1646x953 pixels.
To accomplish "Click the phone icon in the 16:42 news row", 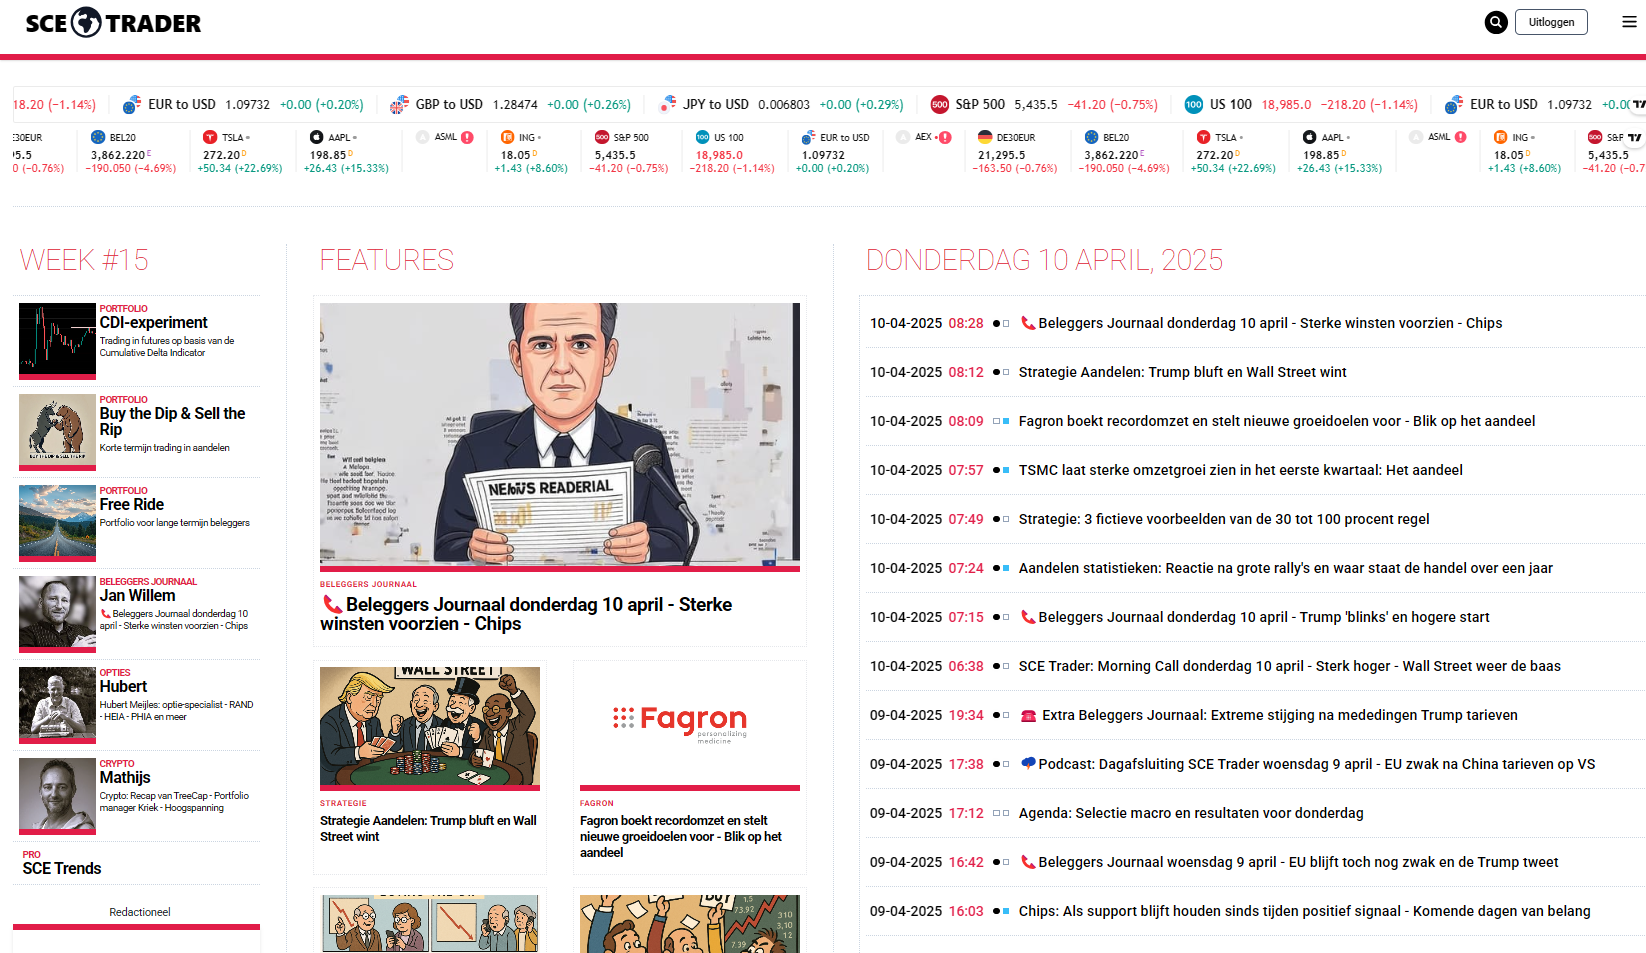I will pyautogui.click(x=1027, y=862).
